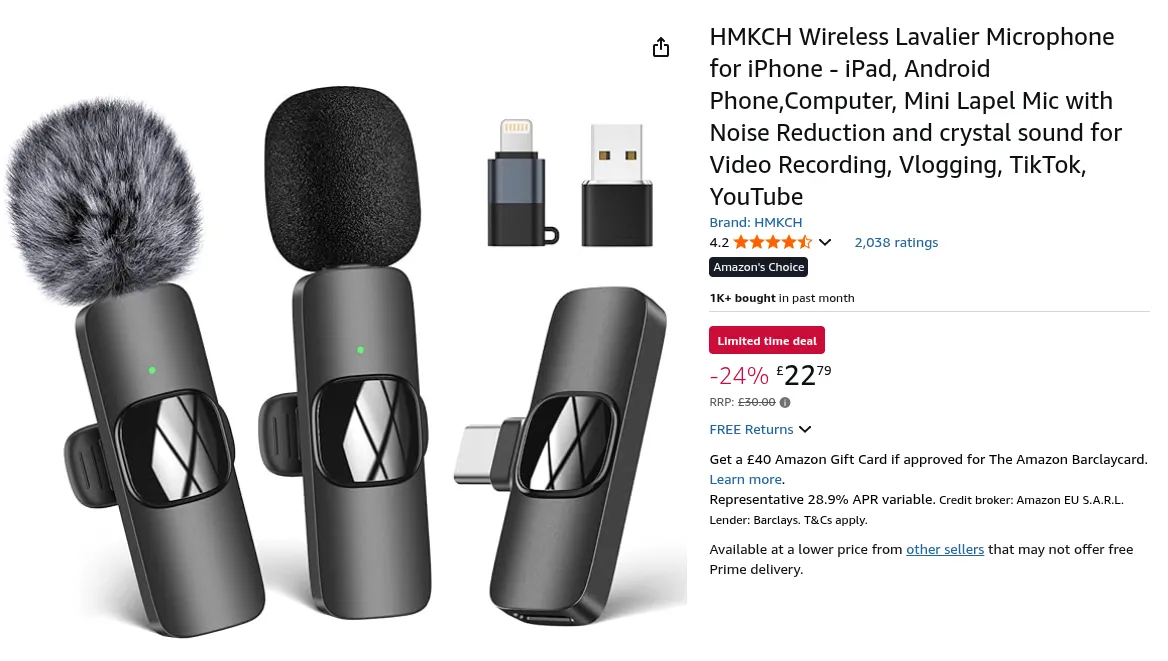Click the Amazon's Choice badge

[758, 267]
